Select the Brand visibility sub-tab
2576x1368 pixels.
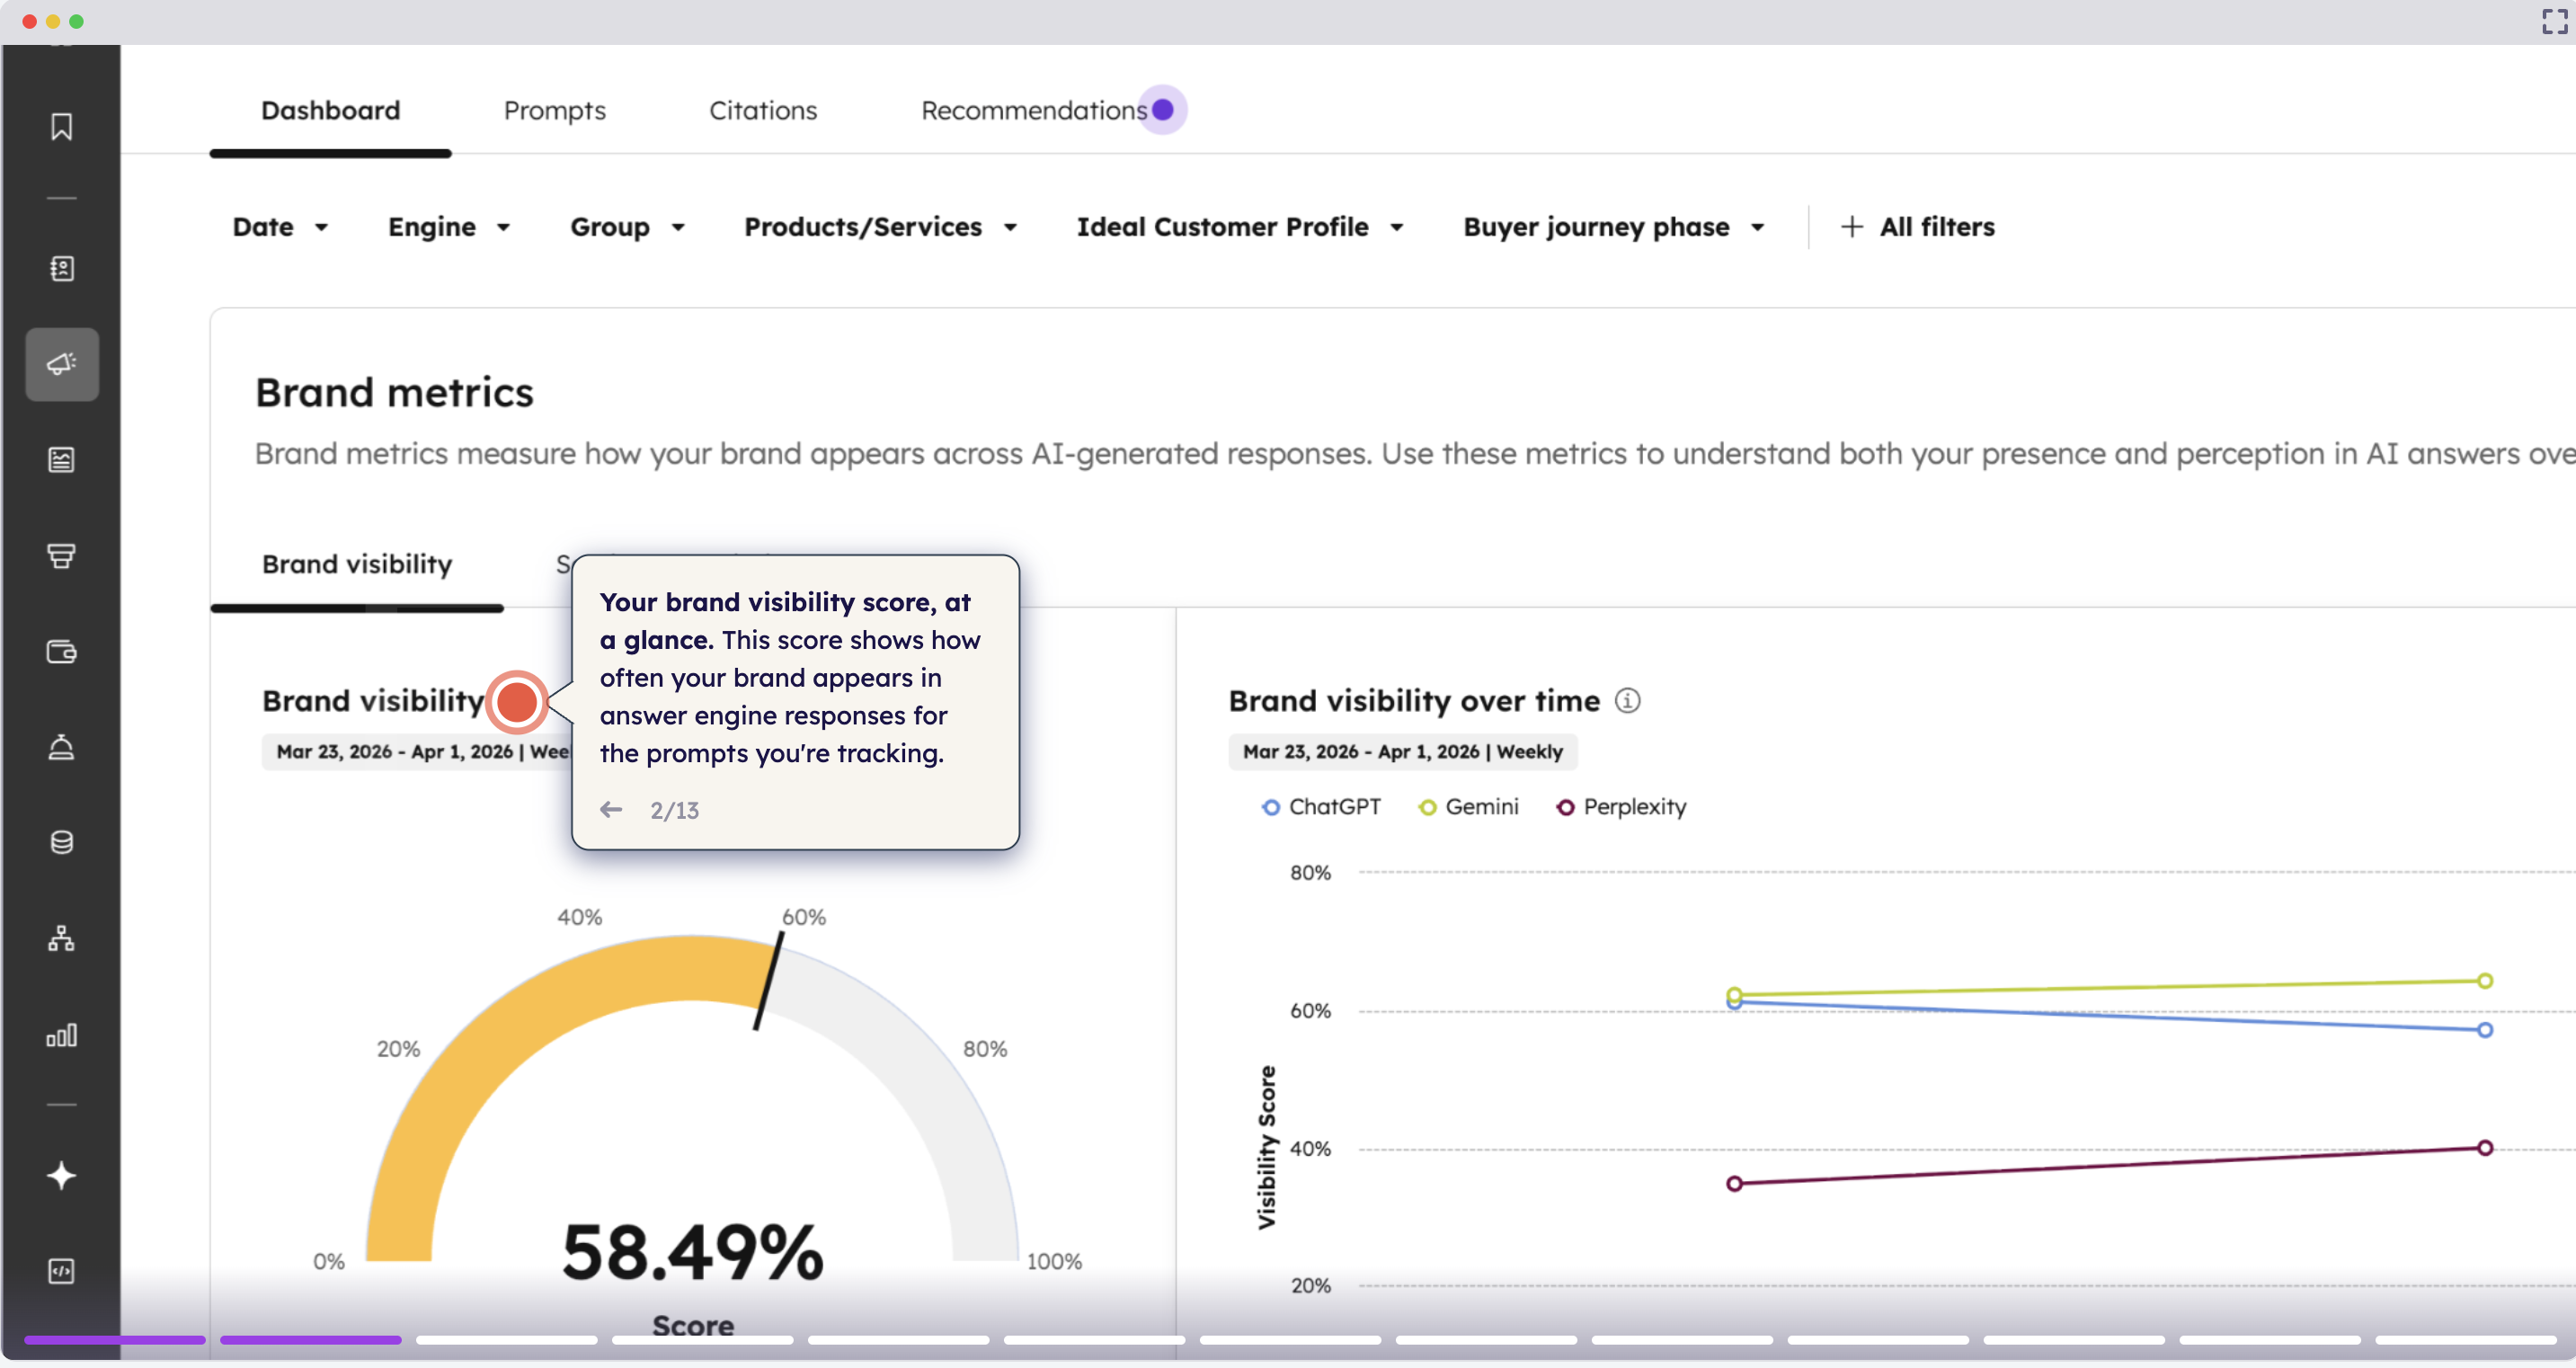[357, 565]
